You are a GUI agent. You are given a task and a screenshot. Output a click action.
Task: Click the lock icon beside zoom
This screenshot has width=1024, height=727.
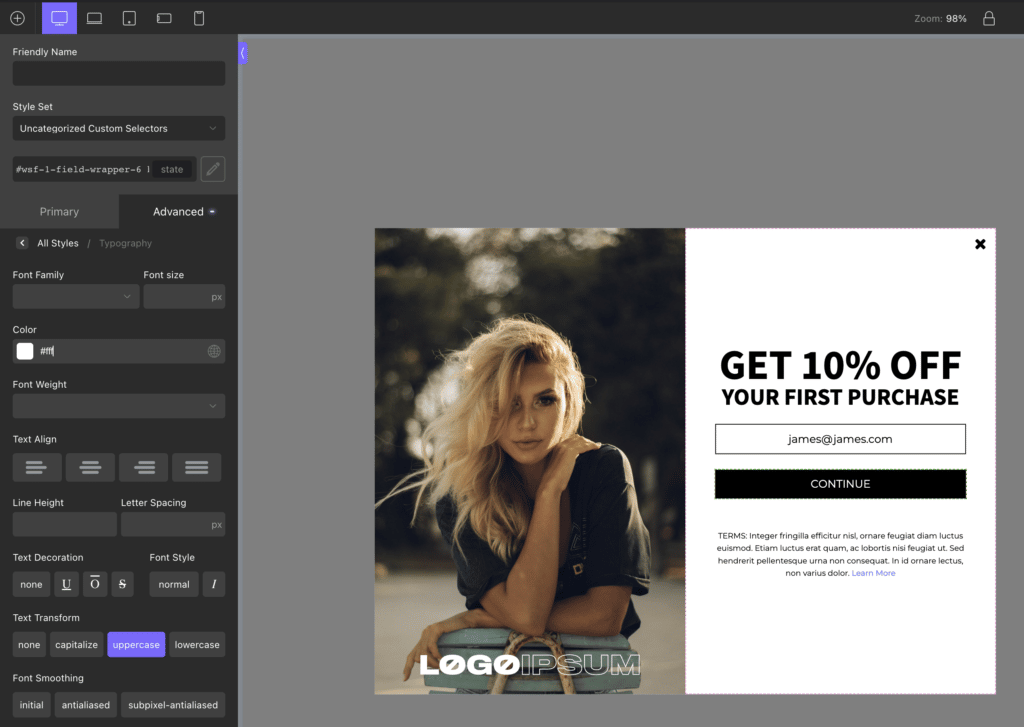click(989, 18)
